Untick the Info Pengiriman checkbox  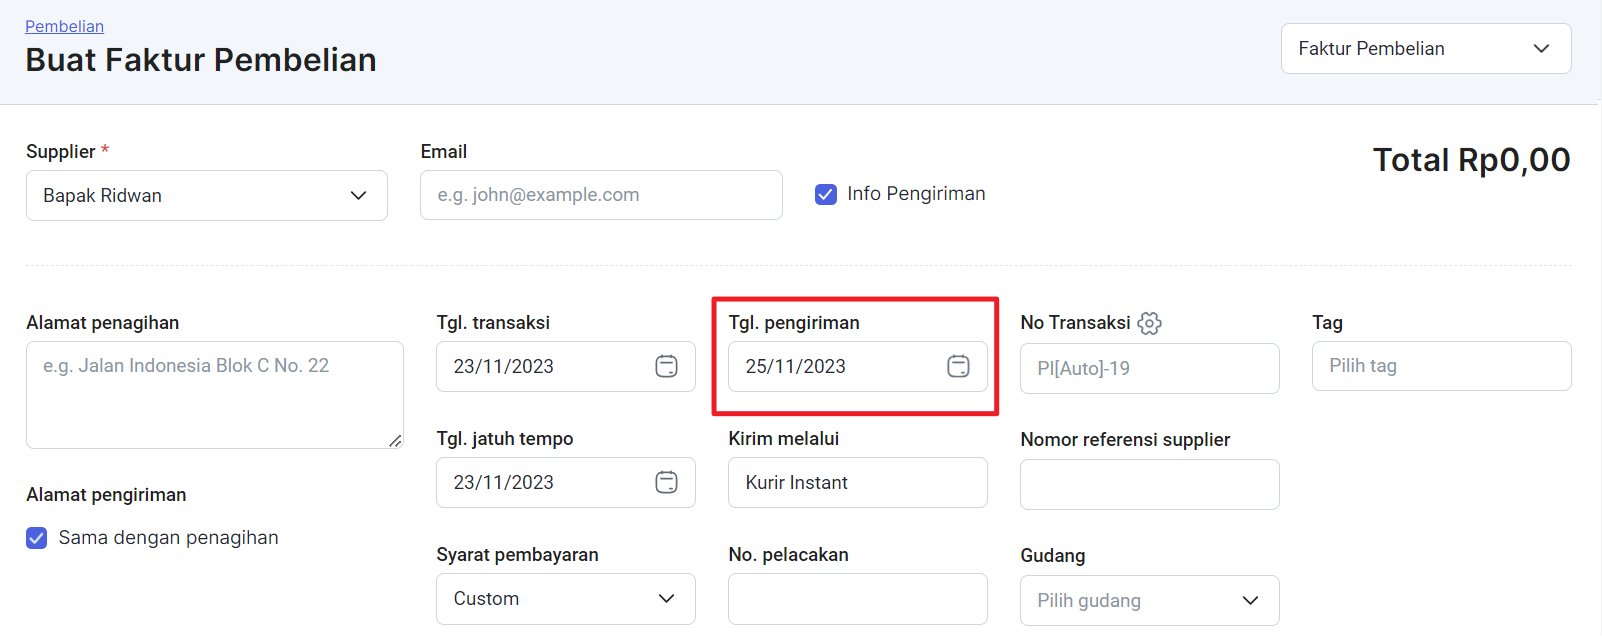click(x=826, y=194)
